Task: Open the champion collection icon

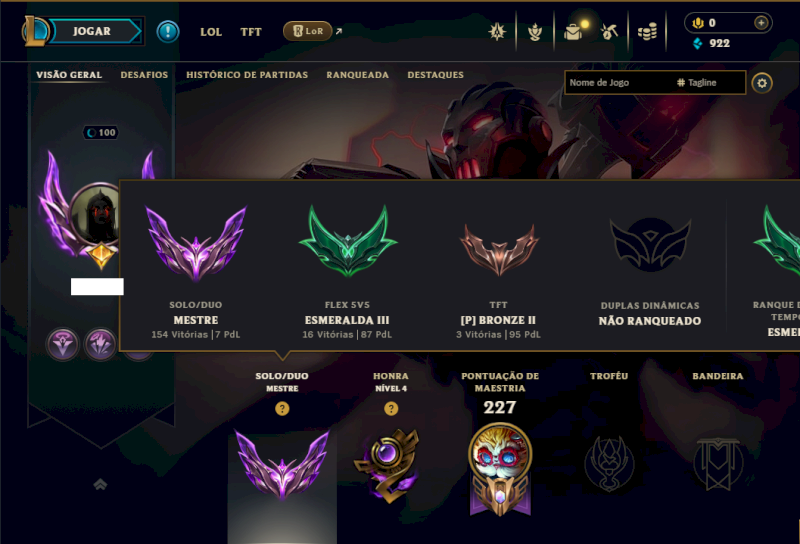Action: (497, 32)
